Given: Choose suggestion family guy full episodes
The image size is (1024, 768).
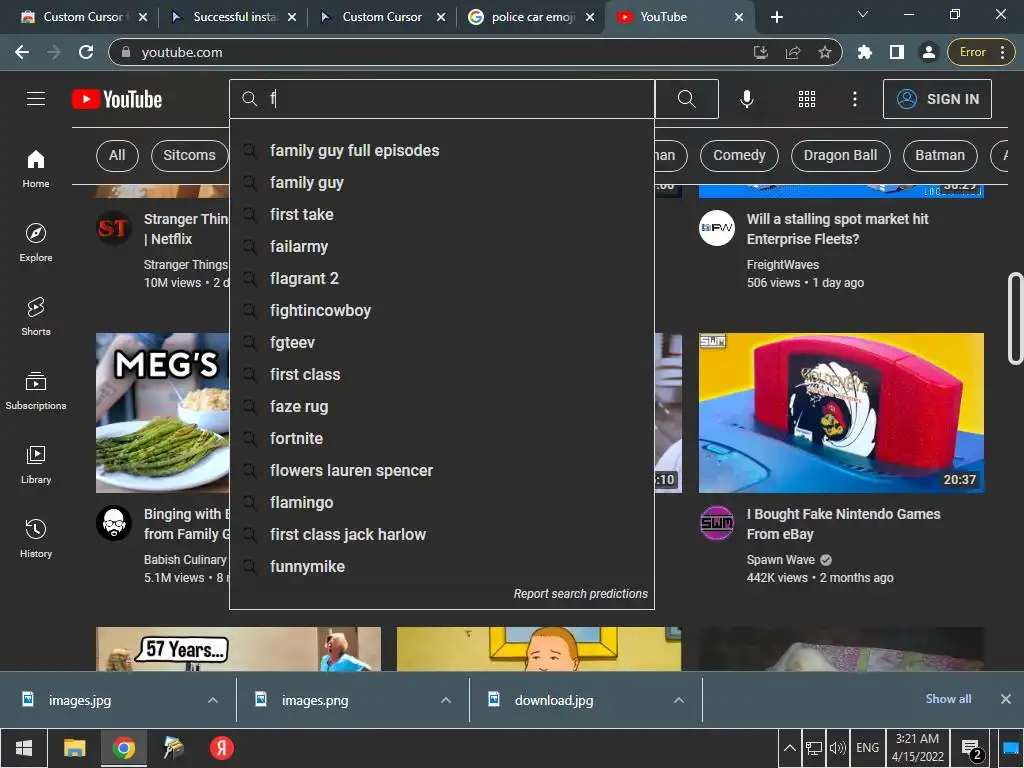Looking at the screenshot, I should click(x=442, y=151).
